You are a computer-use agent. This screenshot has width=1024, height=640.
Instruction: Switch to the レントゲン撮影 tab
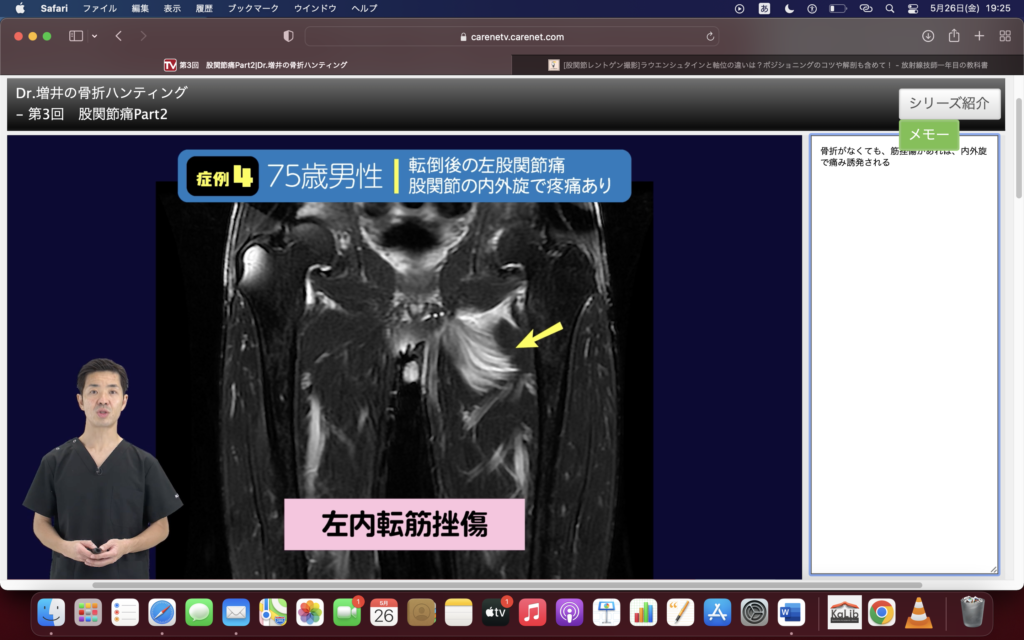pyautogui.click(x=766, y=65)
